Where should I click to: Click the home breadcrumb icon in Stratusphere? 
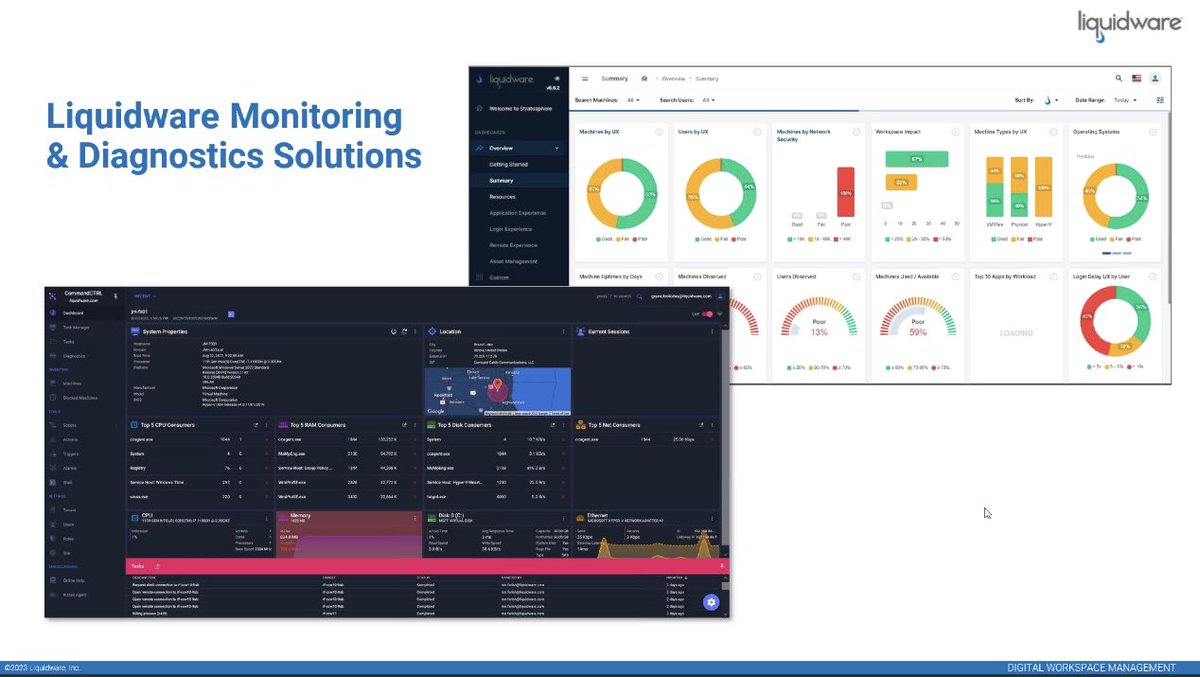pyautogui.click(x=645, y=78)
